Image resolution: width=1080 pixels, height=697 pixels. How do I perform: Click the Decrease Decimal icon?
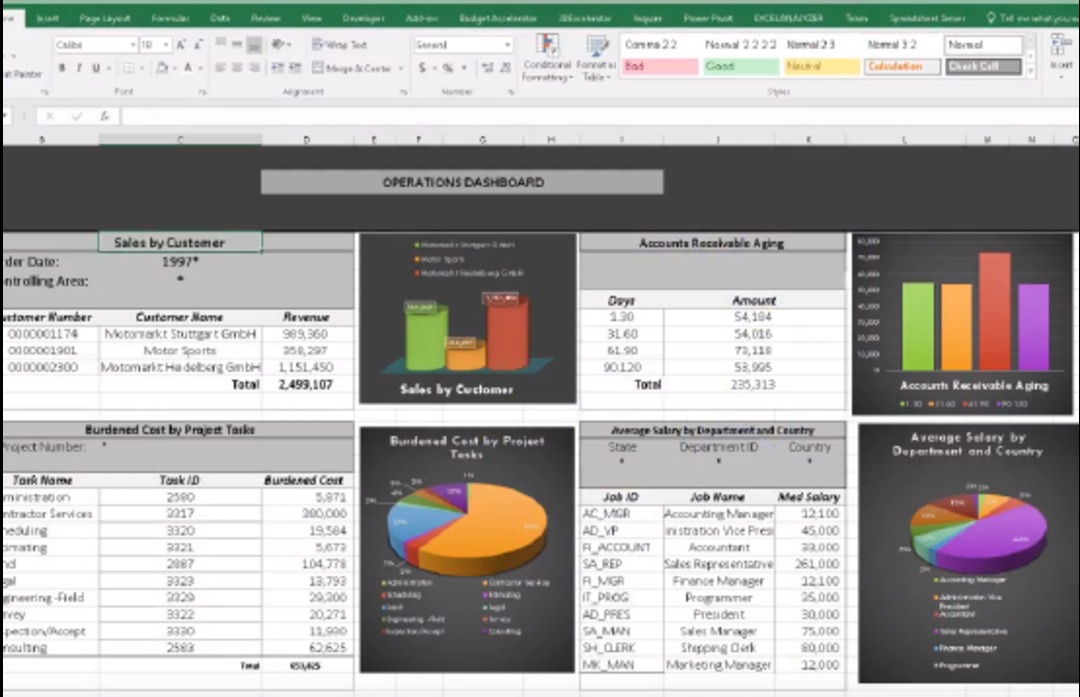pos(505,67)
